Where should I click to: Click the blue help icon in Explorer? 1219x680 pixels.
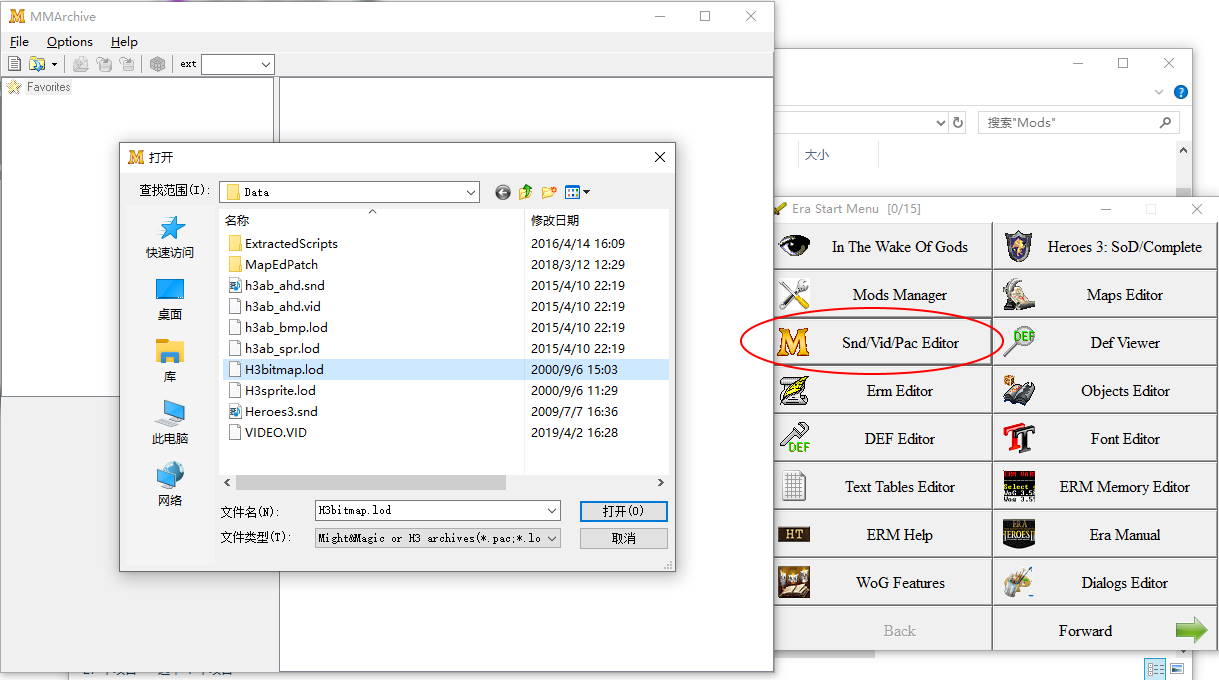[1181, 92]
